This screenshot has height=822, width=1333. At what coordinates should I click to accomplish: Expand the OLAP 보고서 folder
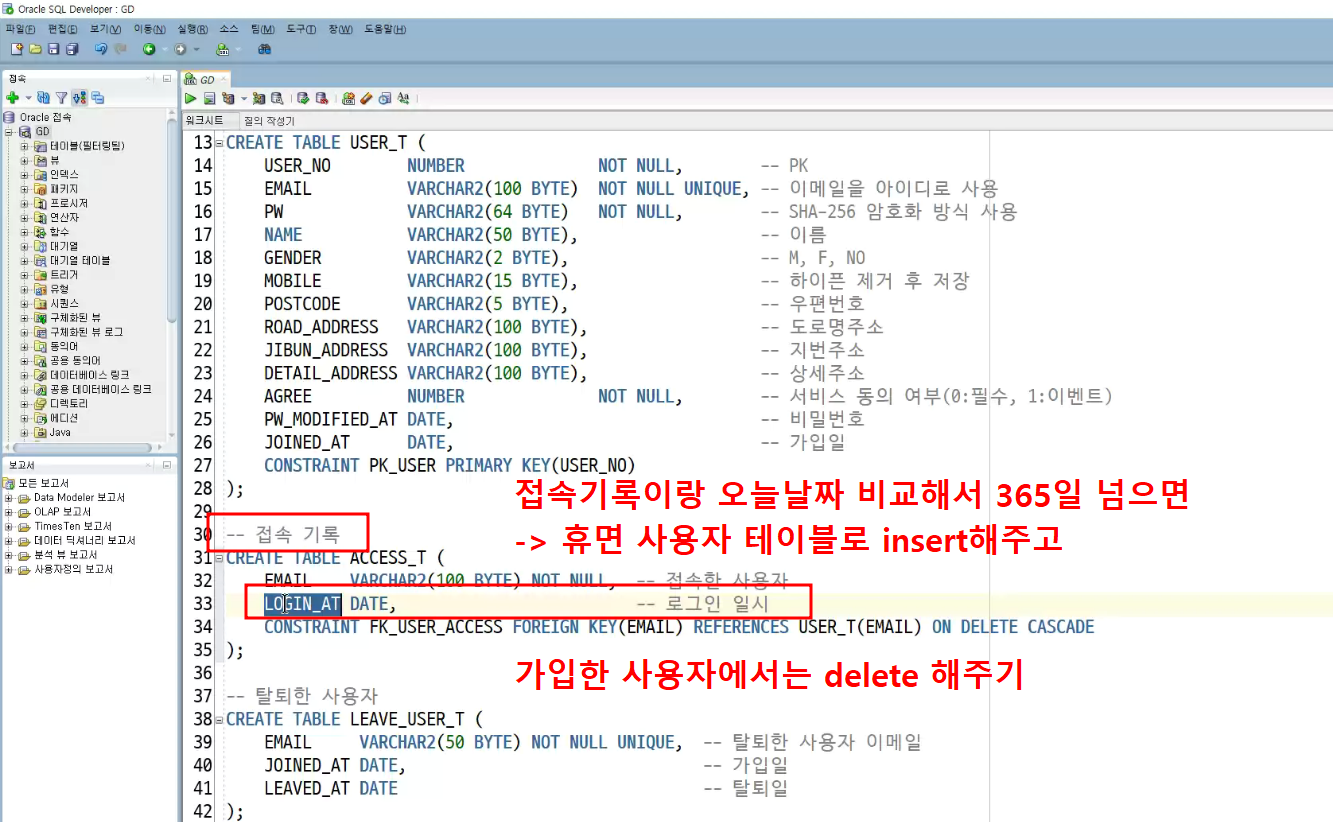pyautogui.click(x=9, y=511)
